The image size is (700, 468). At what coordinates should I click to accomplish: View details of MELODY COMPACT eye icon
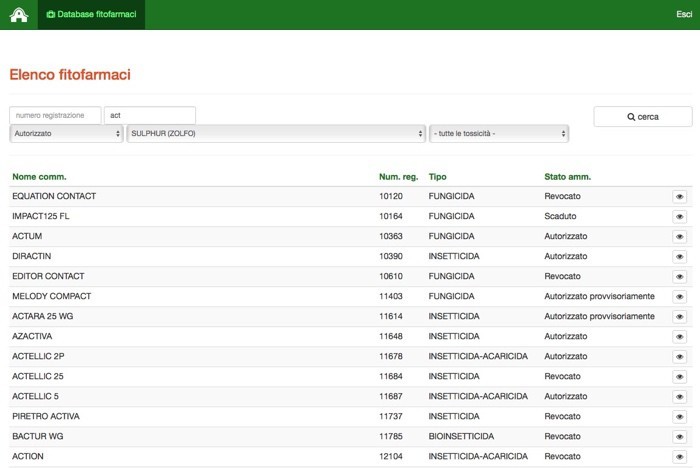point(679,297)
